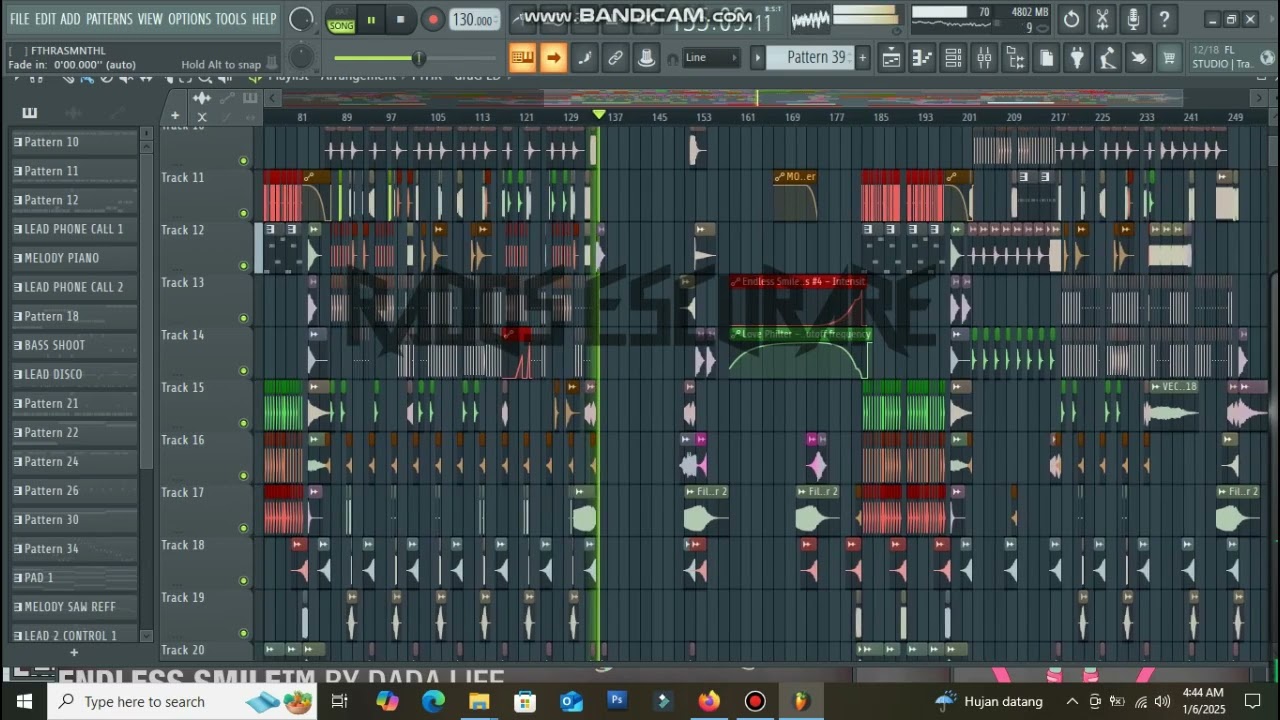Click plus button next to Pattern 39
1280x720 pixels.
pos(862,58)
